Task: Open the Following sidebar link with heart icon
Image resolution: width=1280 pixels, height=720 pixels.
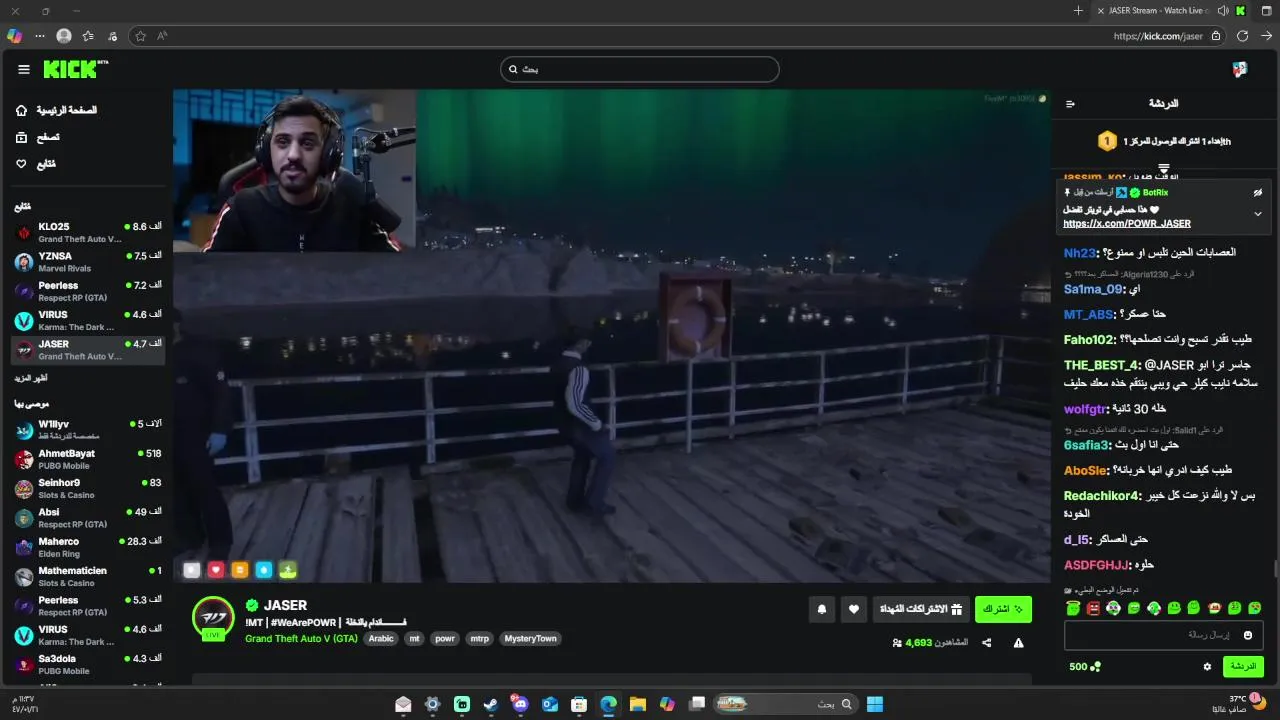Action: pyautogui.click(x=36, y=164)
